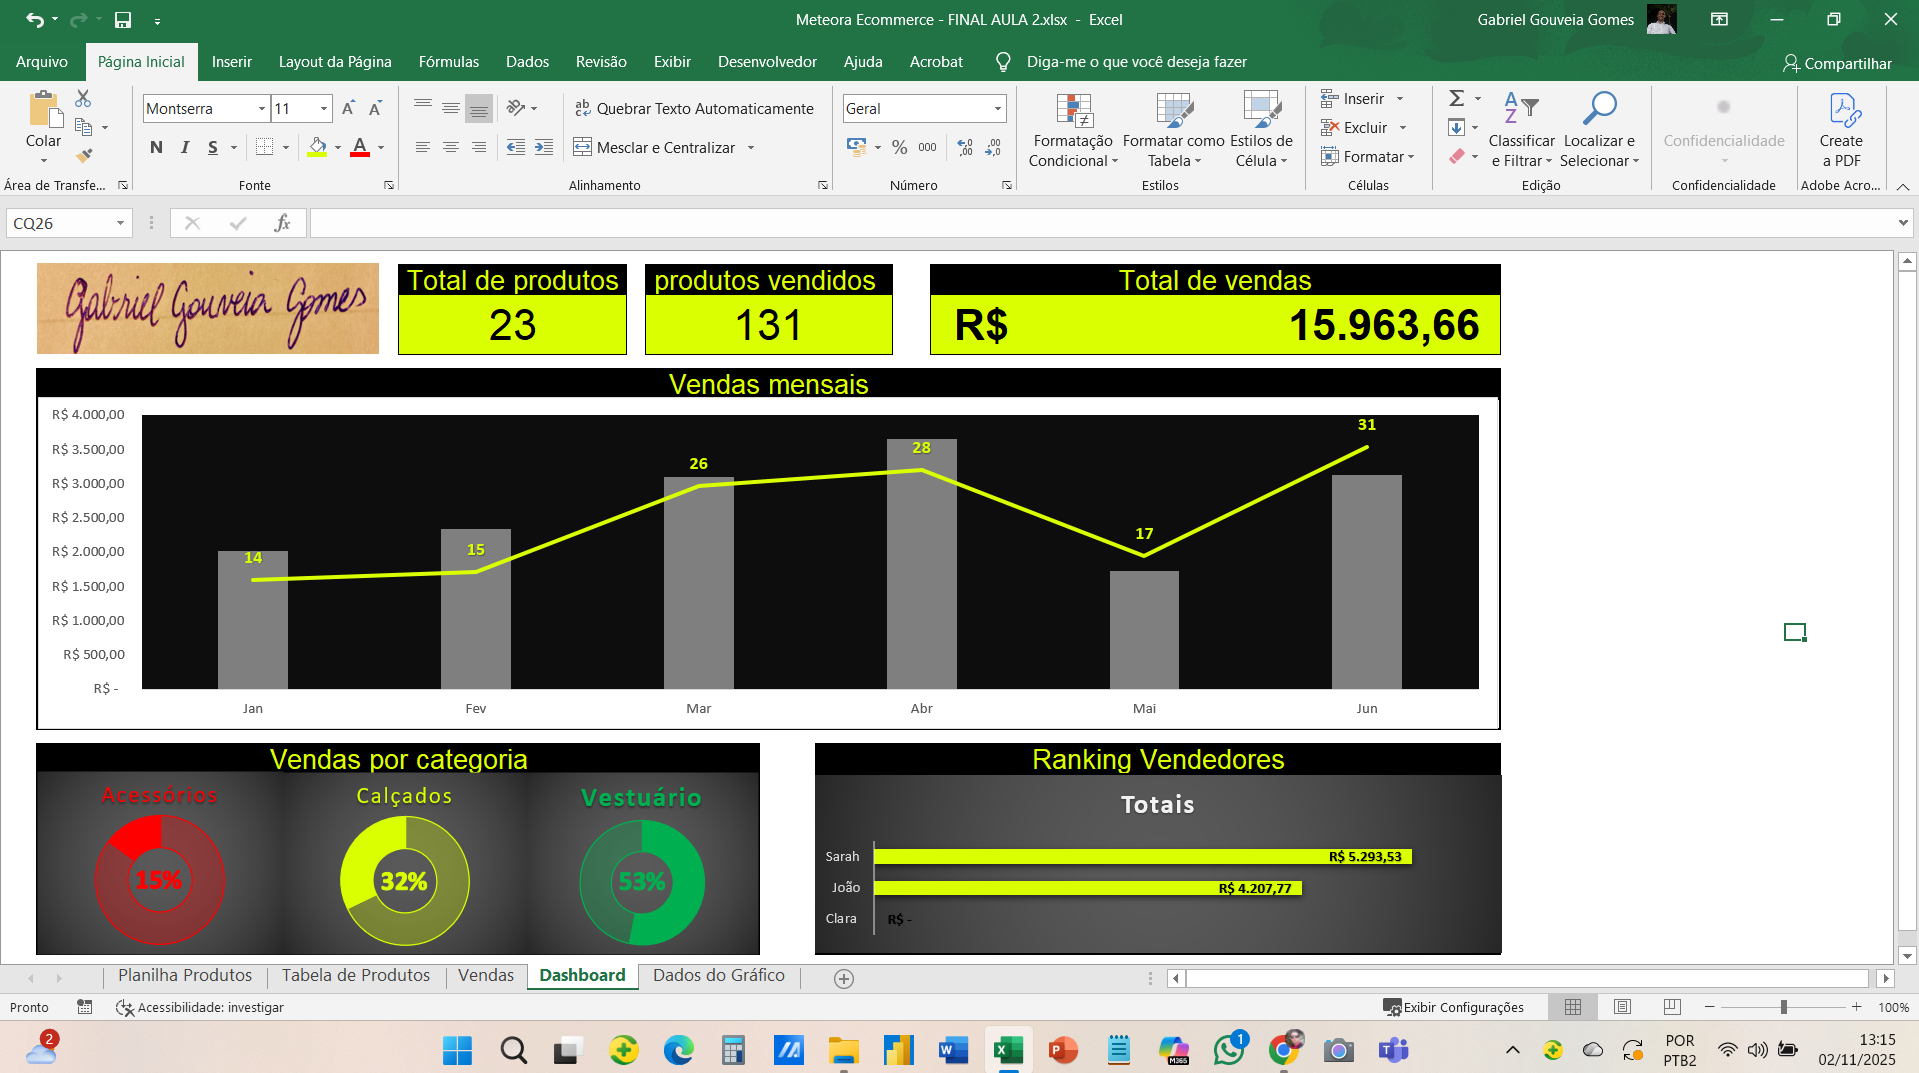Click the zoom slider handle
Screen dimensions: 1919x1073
[x=1783, y=1007]
